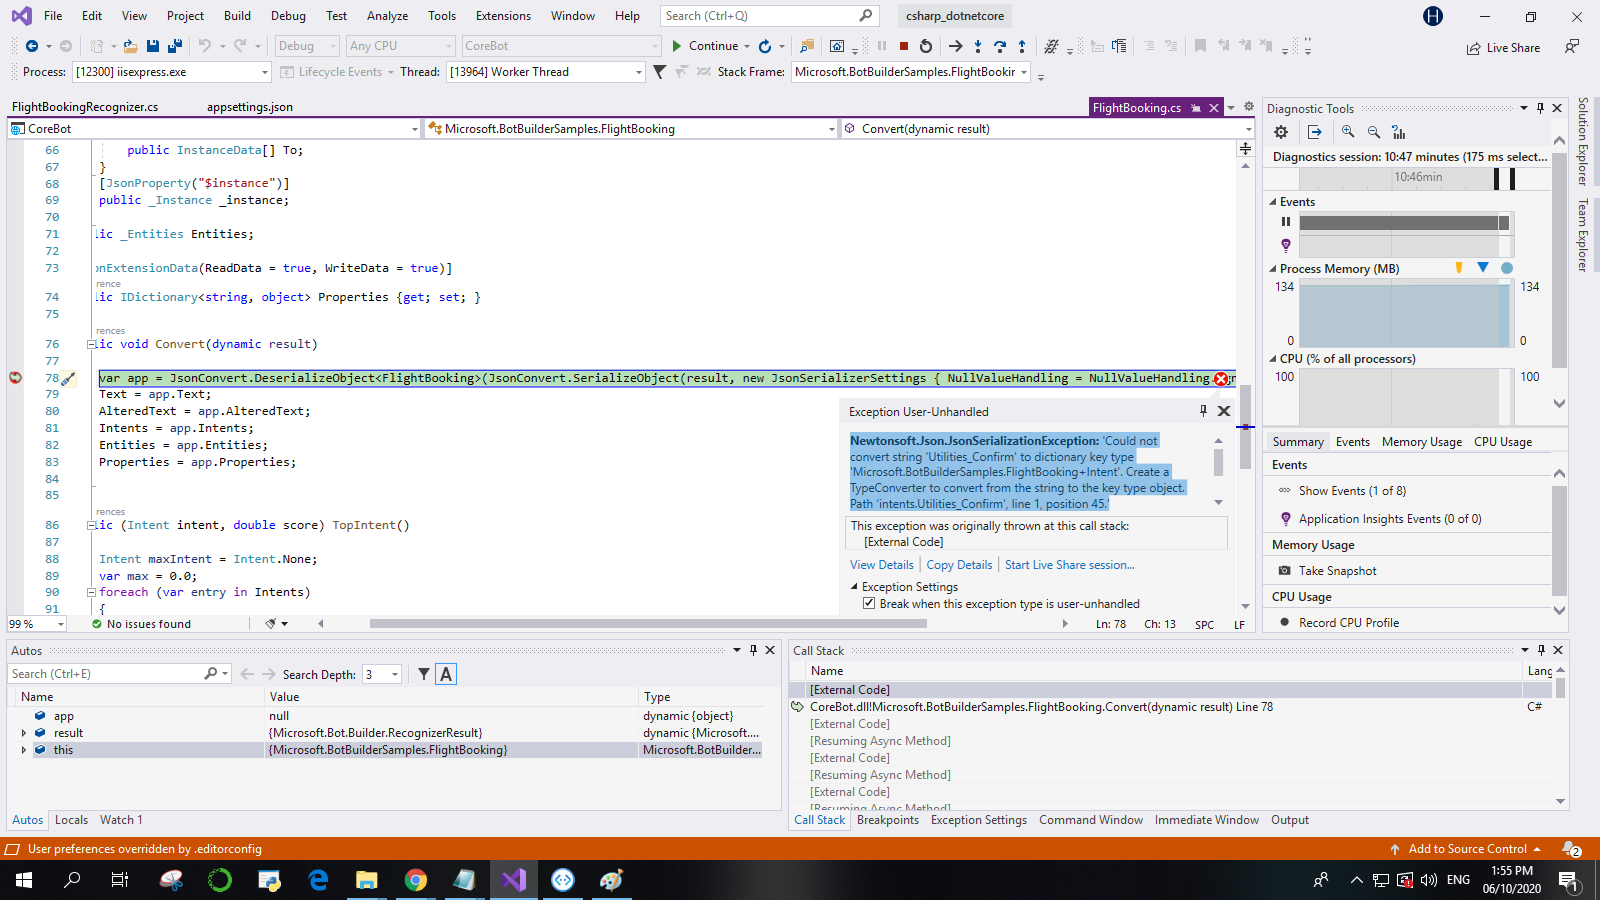The image size is (1600, 900).
Task: Uncheck Break when exception is user-unhandled
Action: click(870, 603)
